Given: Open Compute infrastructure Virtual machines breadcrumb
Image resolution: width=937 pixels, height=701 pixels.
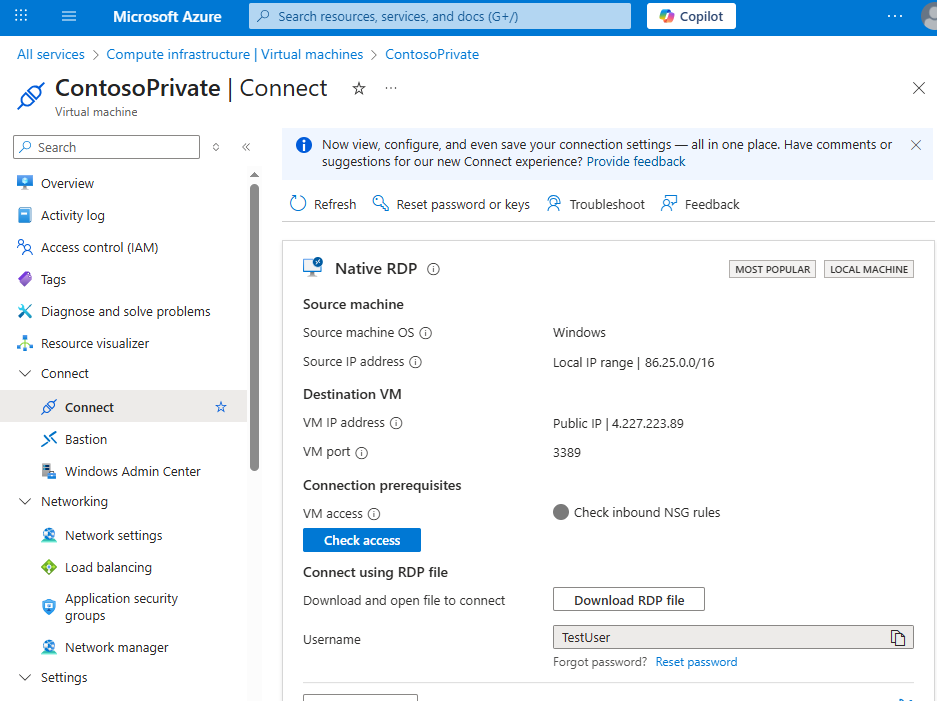Looking at the screenshot, I should 234,54.
